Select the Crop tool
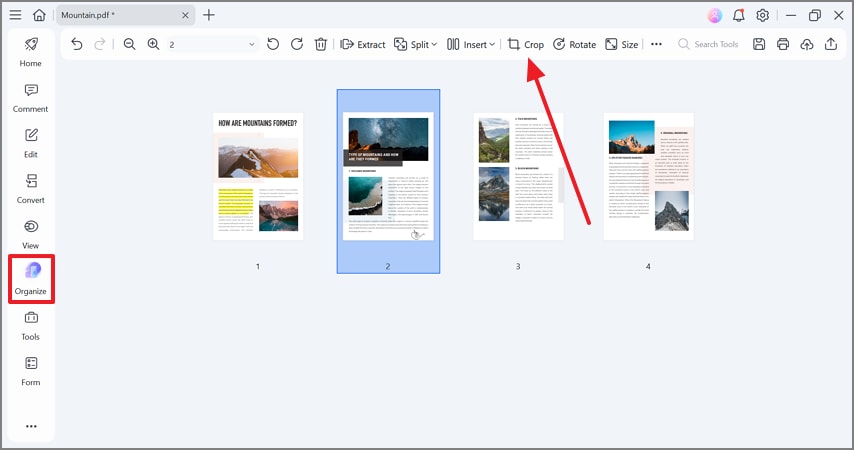 526,45
